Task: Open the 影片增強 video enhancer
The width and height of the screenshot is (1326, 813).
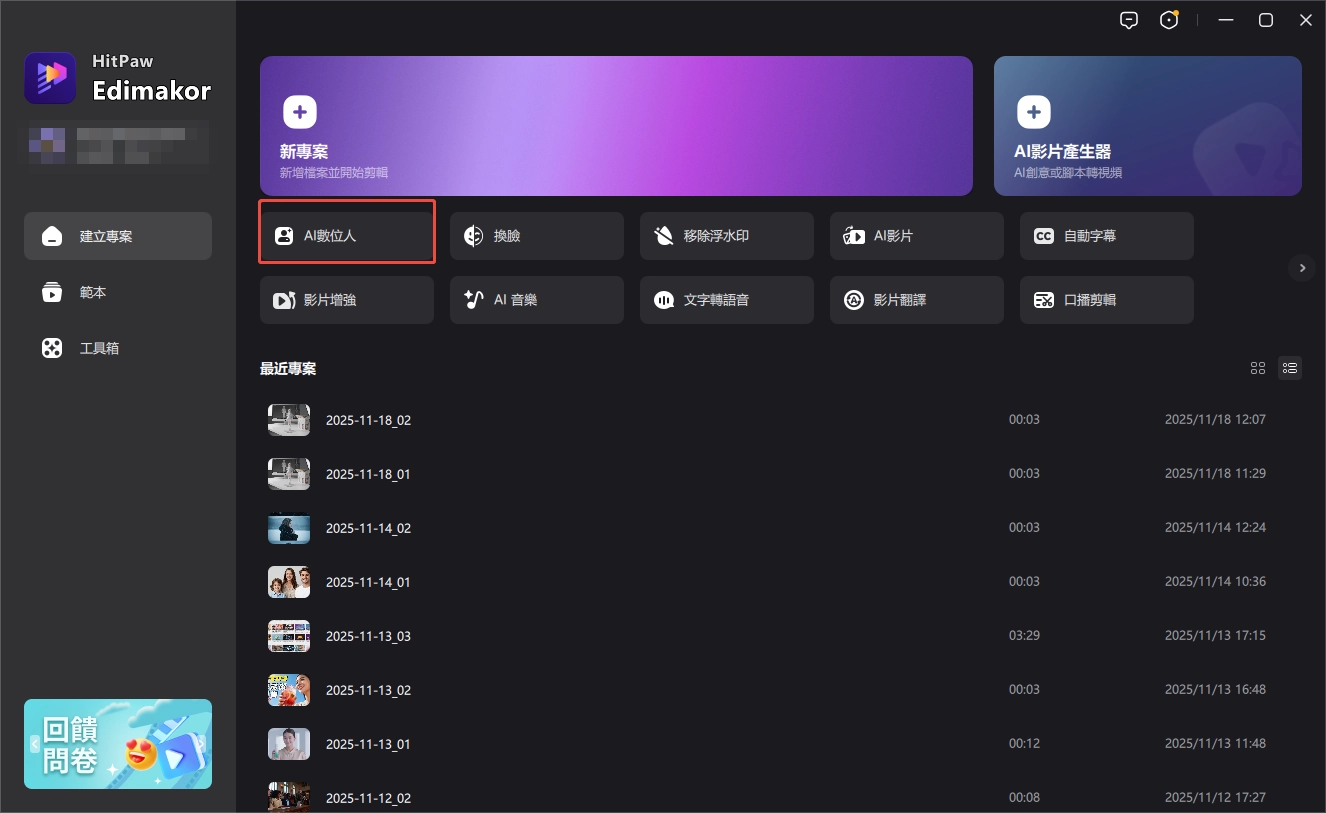Action: point(346,300)
